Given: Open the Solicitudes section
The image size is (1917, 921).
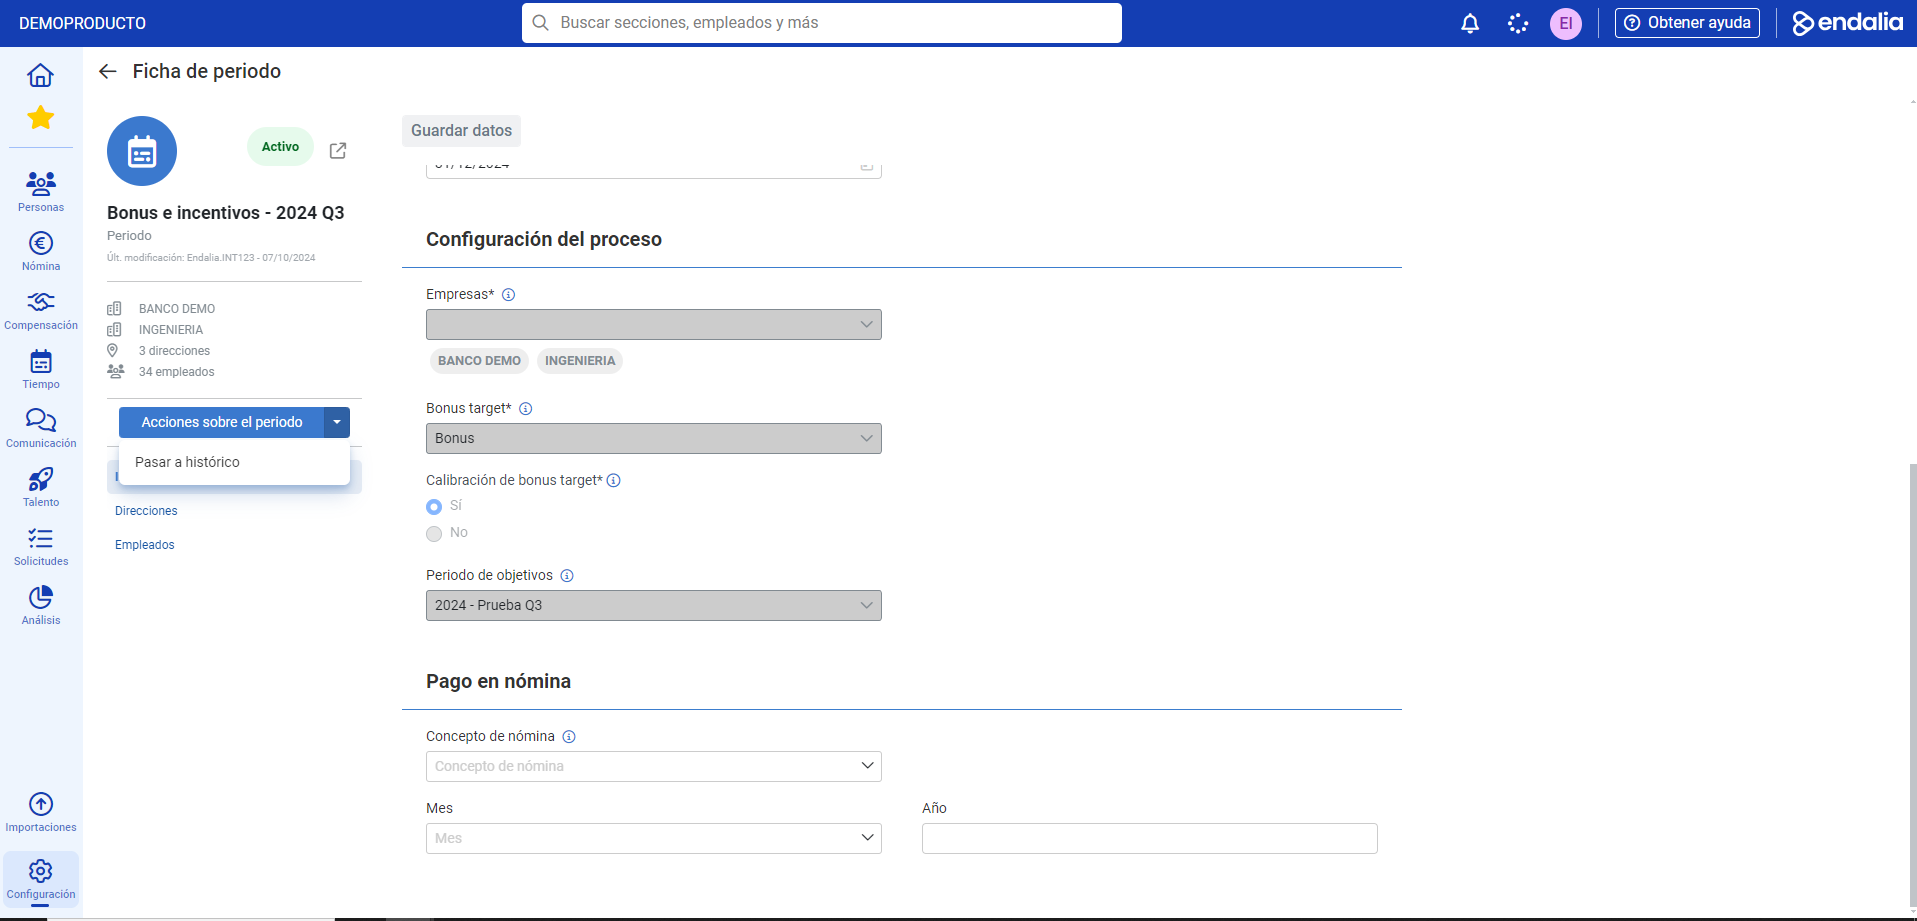Looking at the screenshot, I should click(x=41, y=546).
